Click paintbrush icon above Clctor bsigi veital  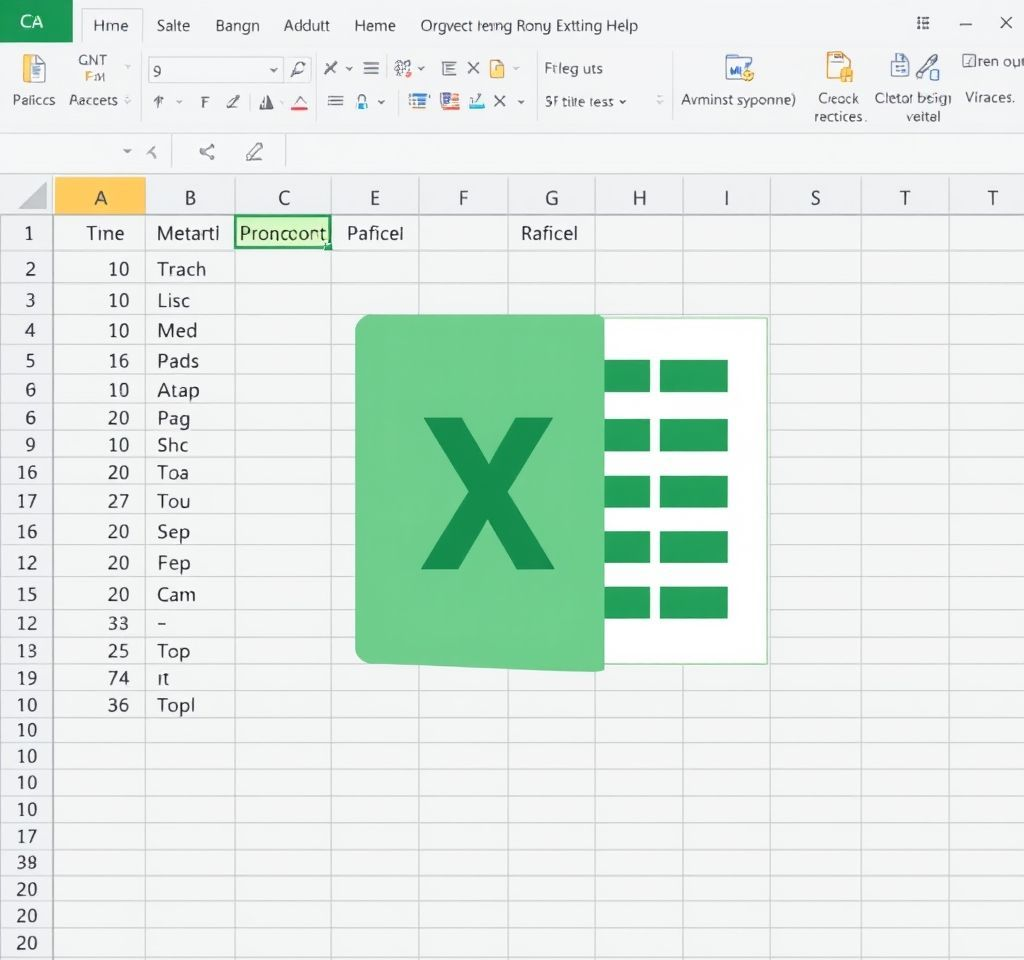(928, 67)
